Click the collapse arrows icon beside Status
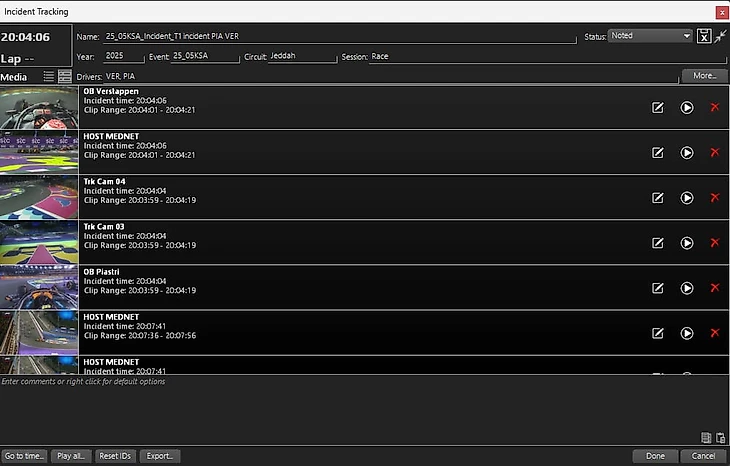 (x=720, y=36)
